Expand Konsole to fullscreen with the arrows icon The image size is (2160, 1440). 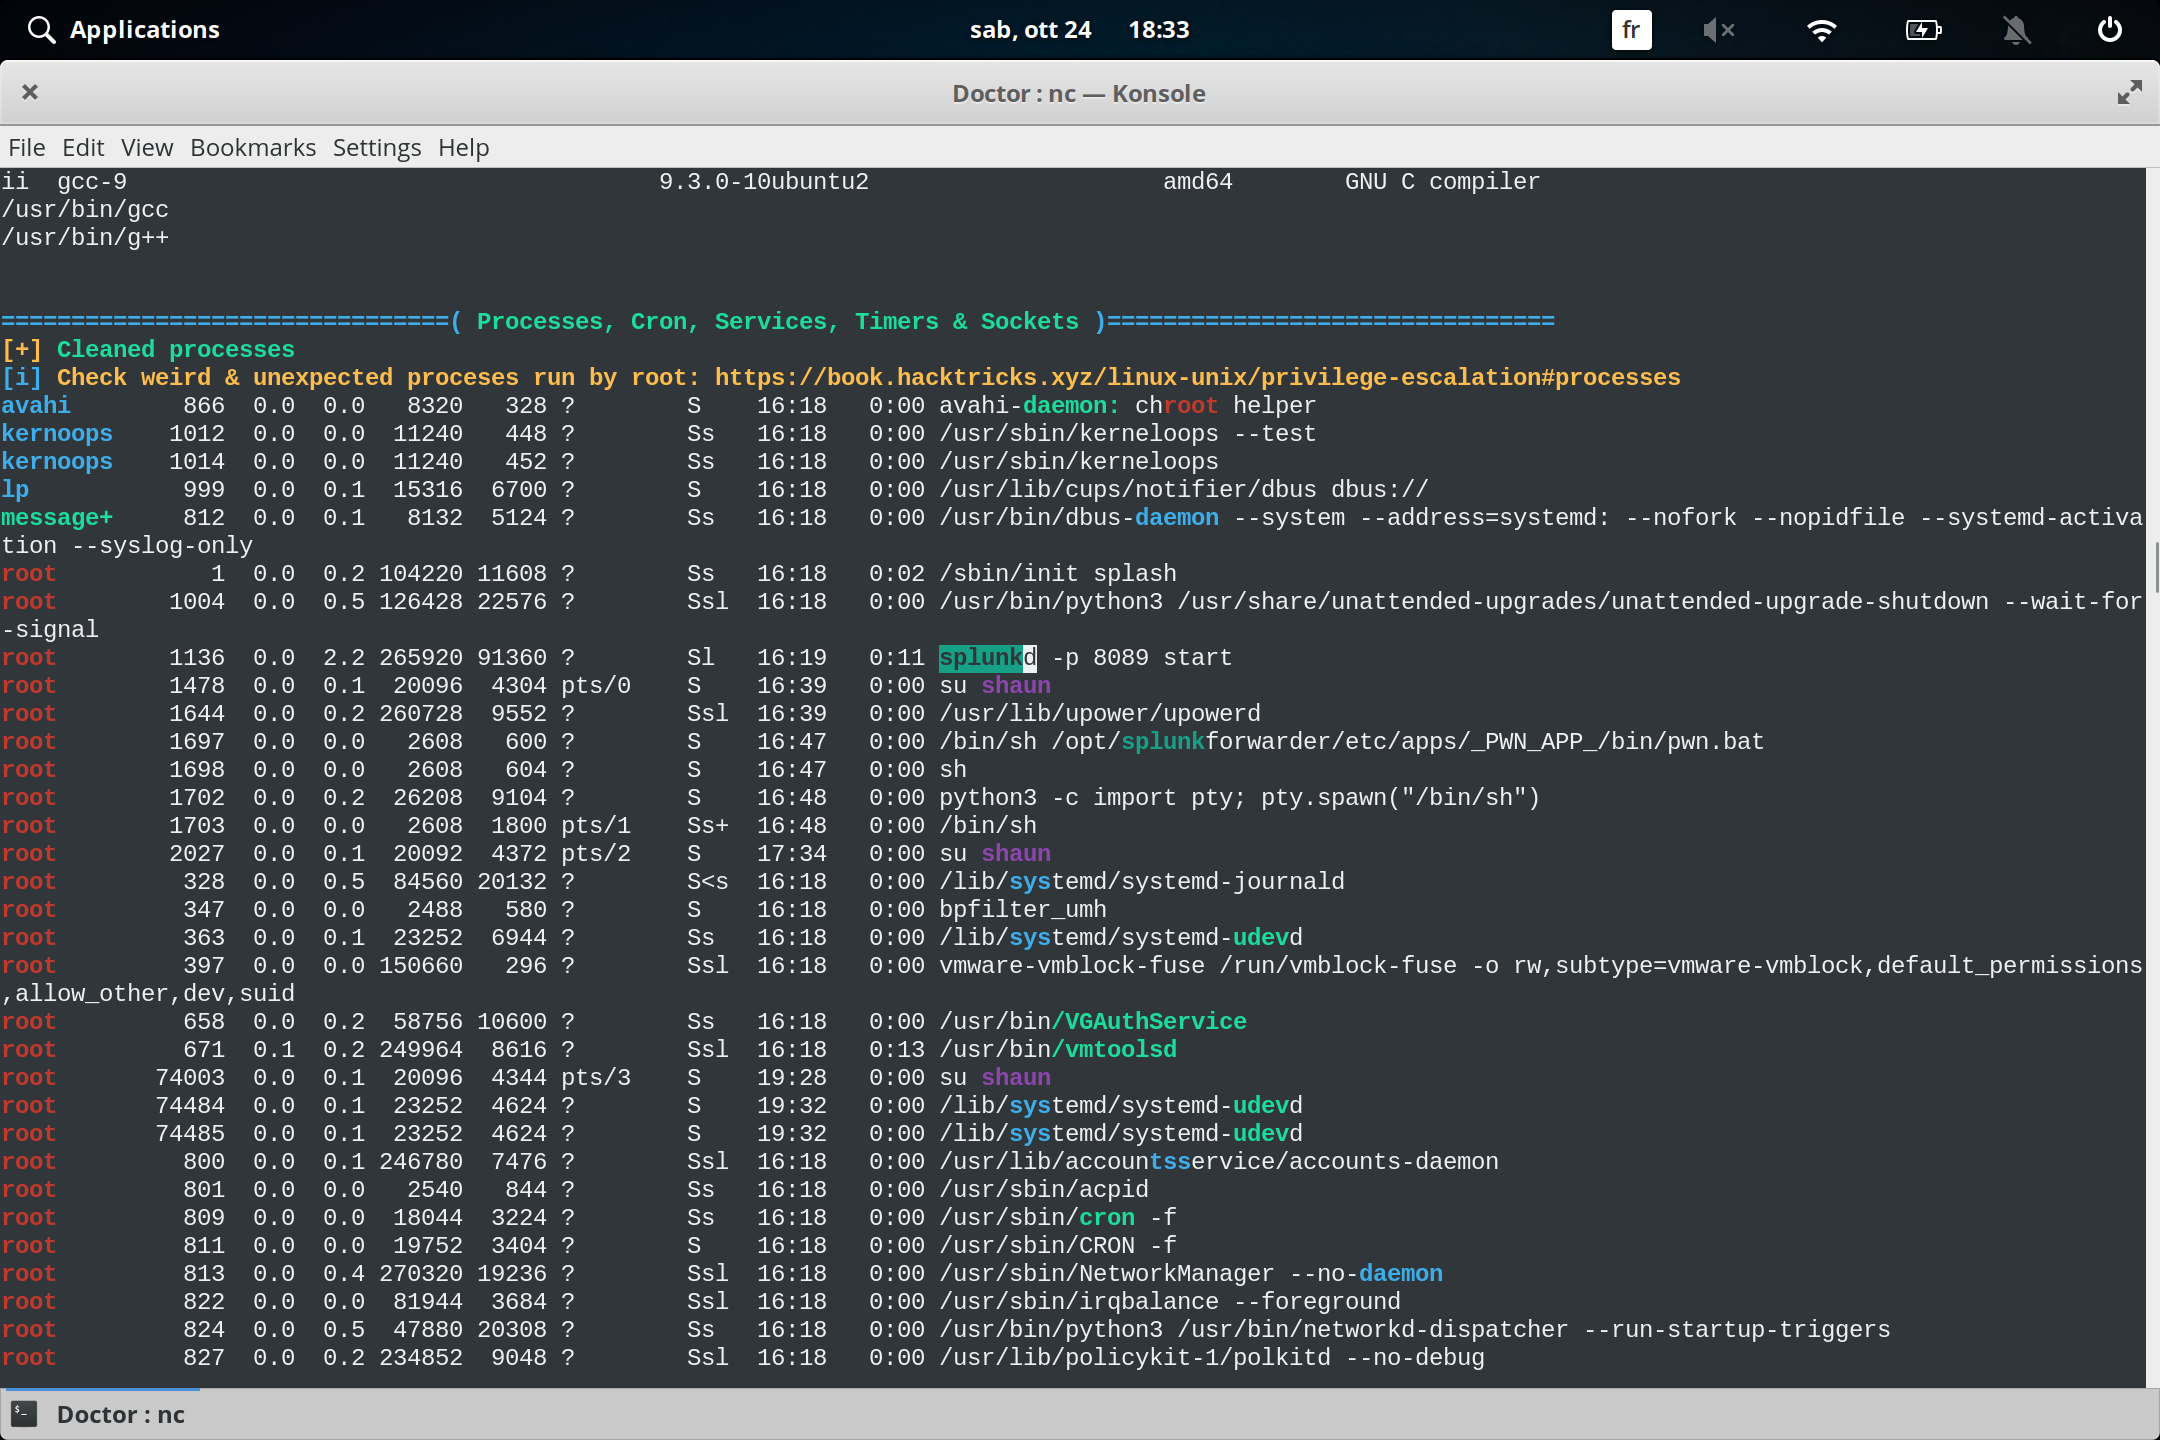pyautogui.click(x=2129, y=92)
